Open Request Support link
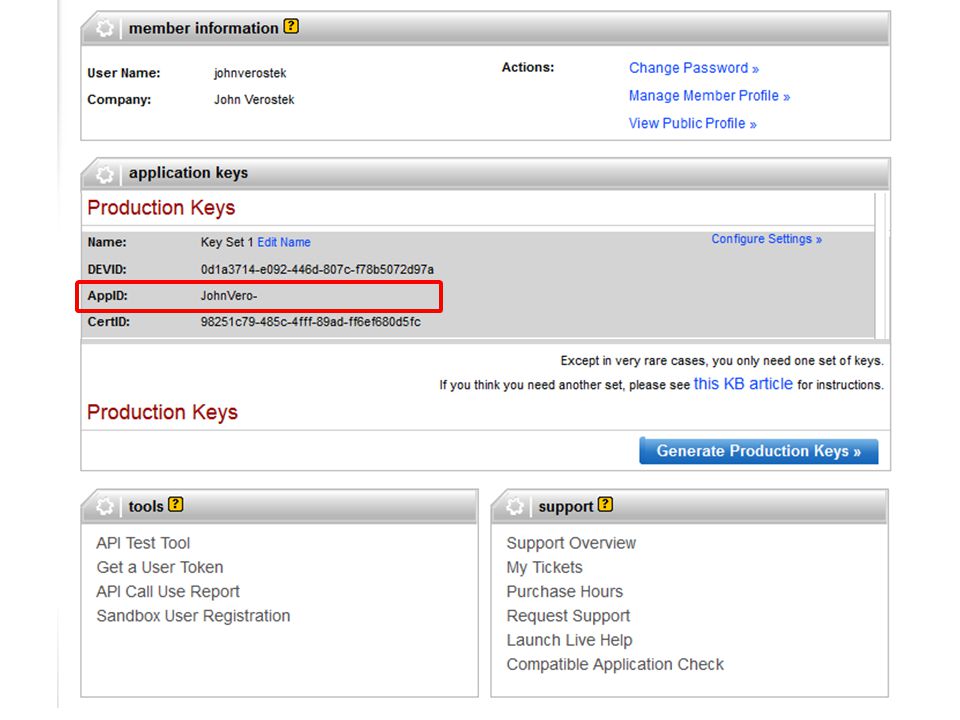 [568, 616]
